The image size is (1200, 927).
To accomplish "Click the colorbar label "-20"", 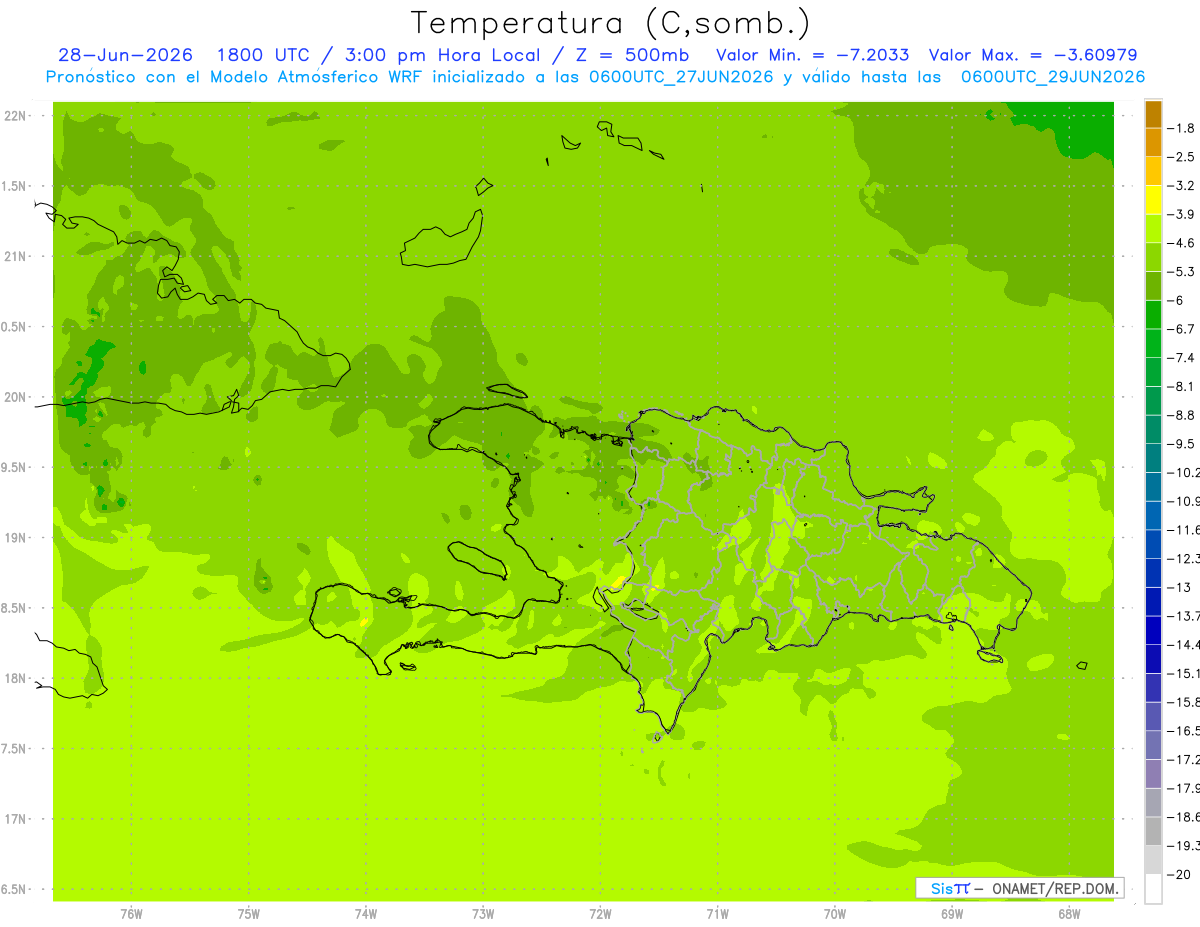I will pyautogui.click(x=1179, y=874).
